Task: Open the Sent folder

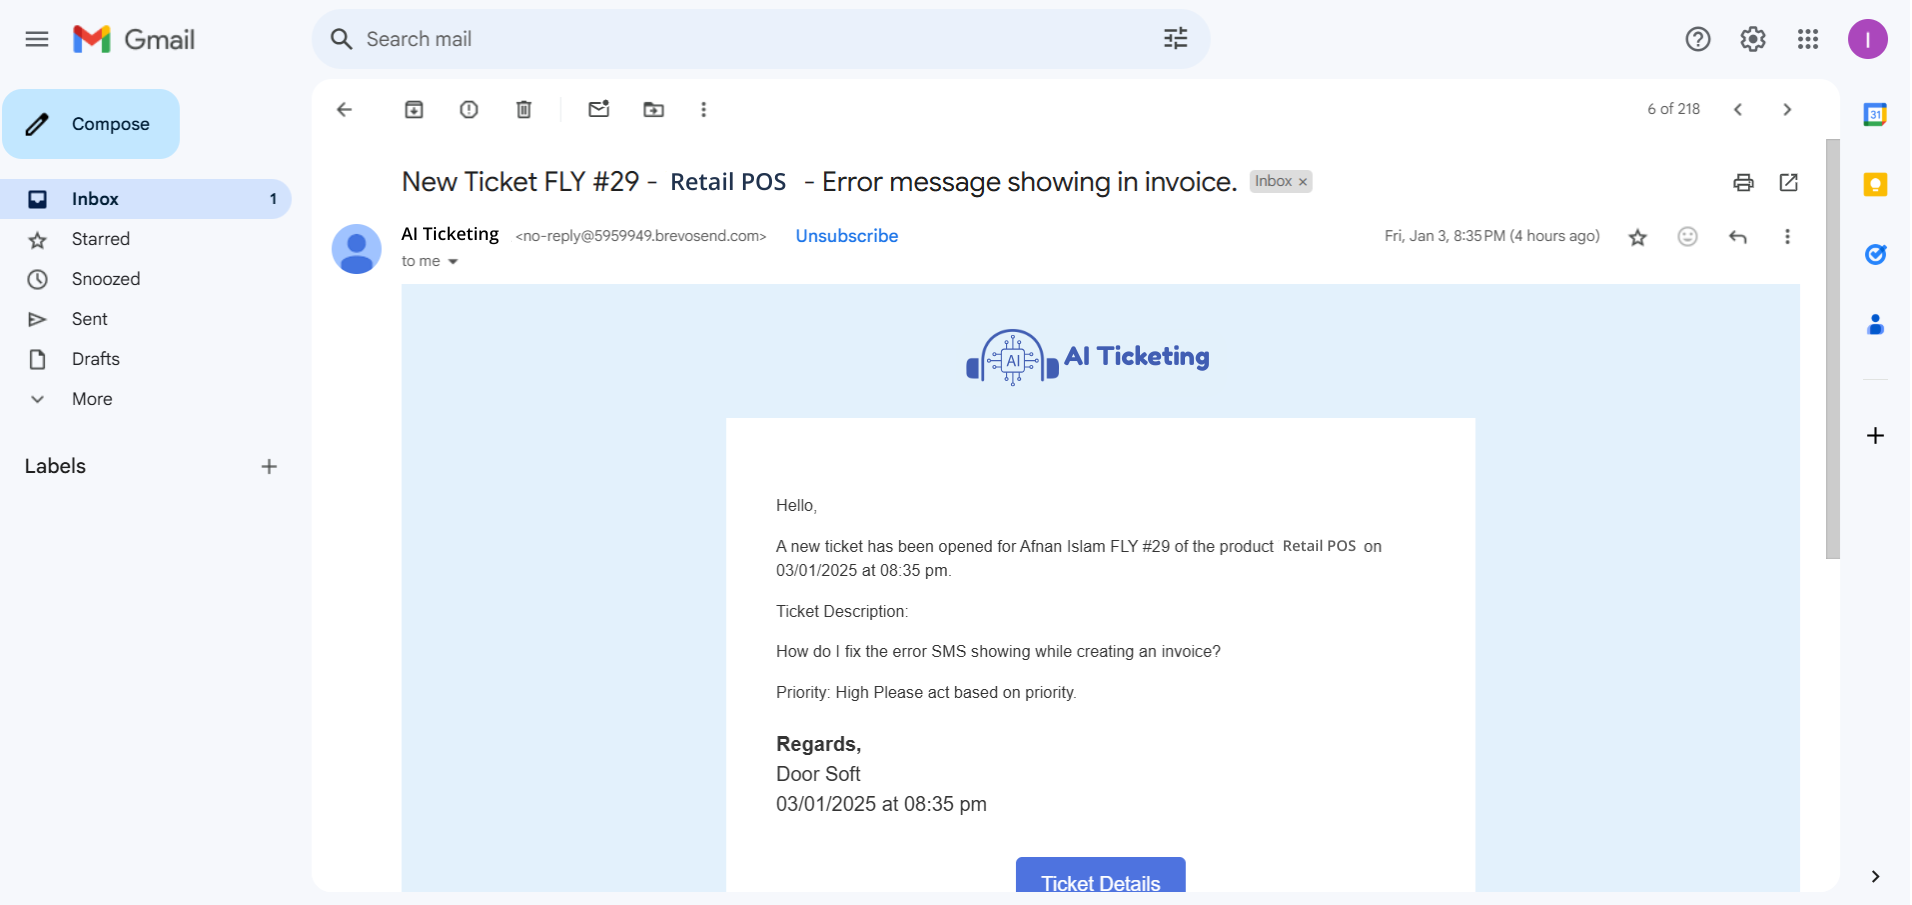Action: tap(90, 319)
